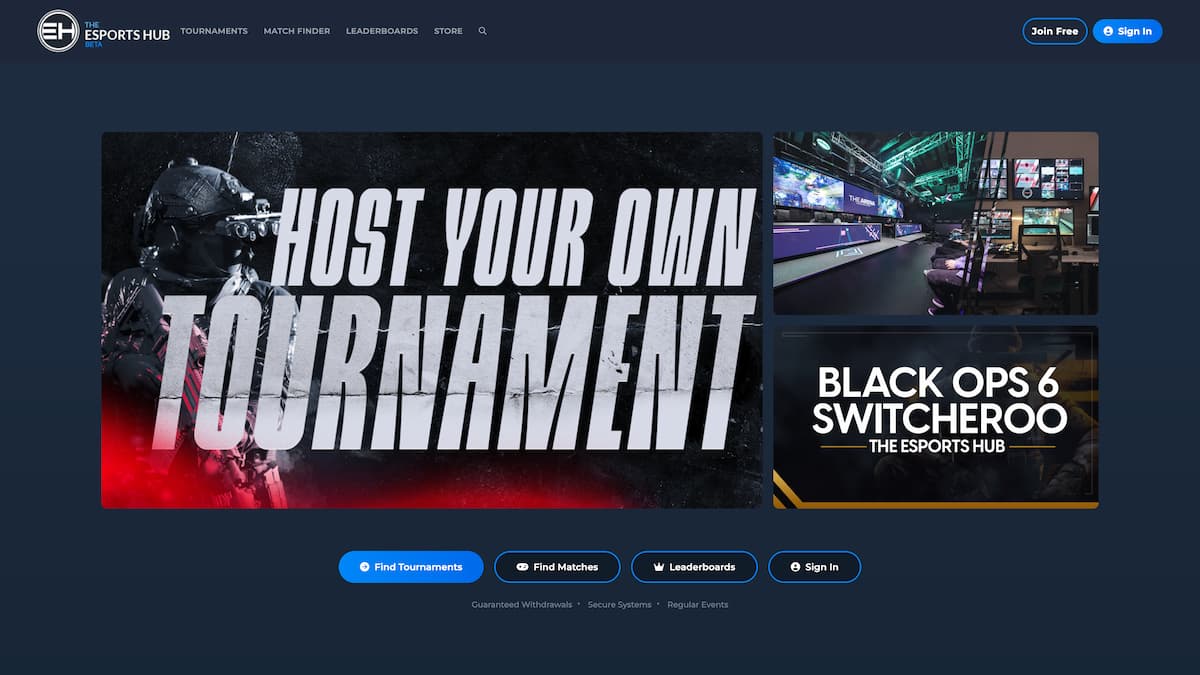Click the Leaderboards button with crown icon
The image size is (1200, 675).
click(694, 567)
